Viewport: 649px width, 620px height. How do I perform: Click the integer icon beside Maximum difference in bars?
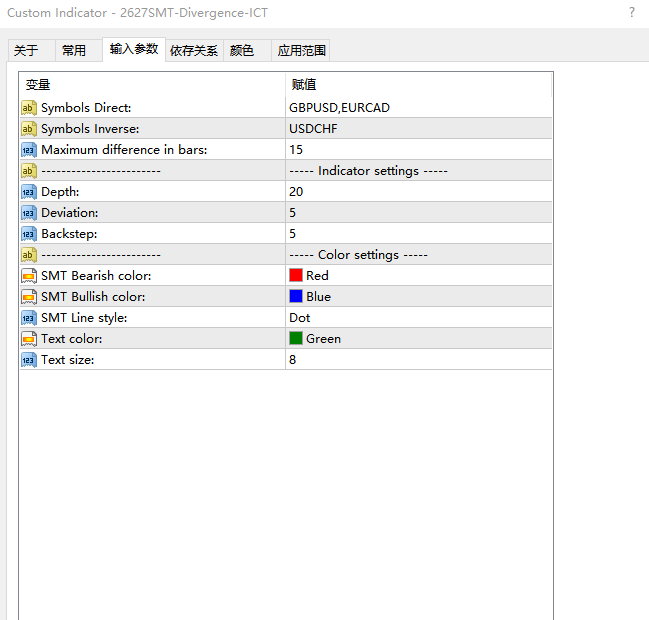pyautogui.click(x=28, y=150)
